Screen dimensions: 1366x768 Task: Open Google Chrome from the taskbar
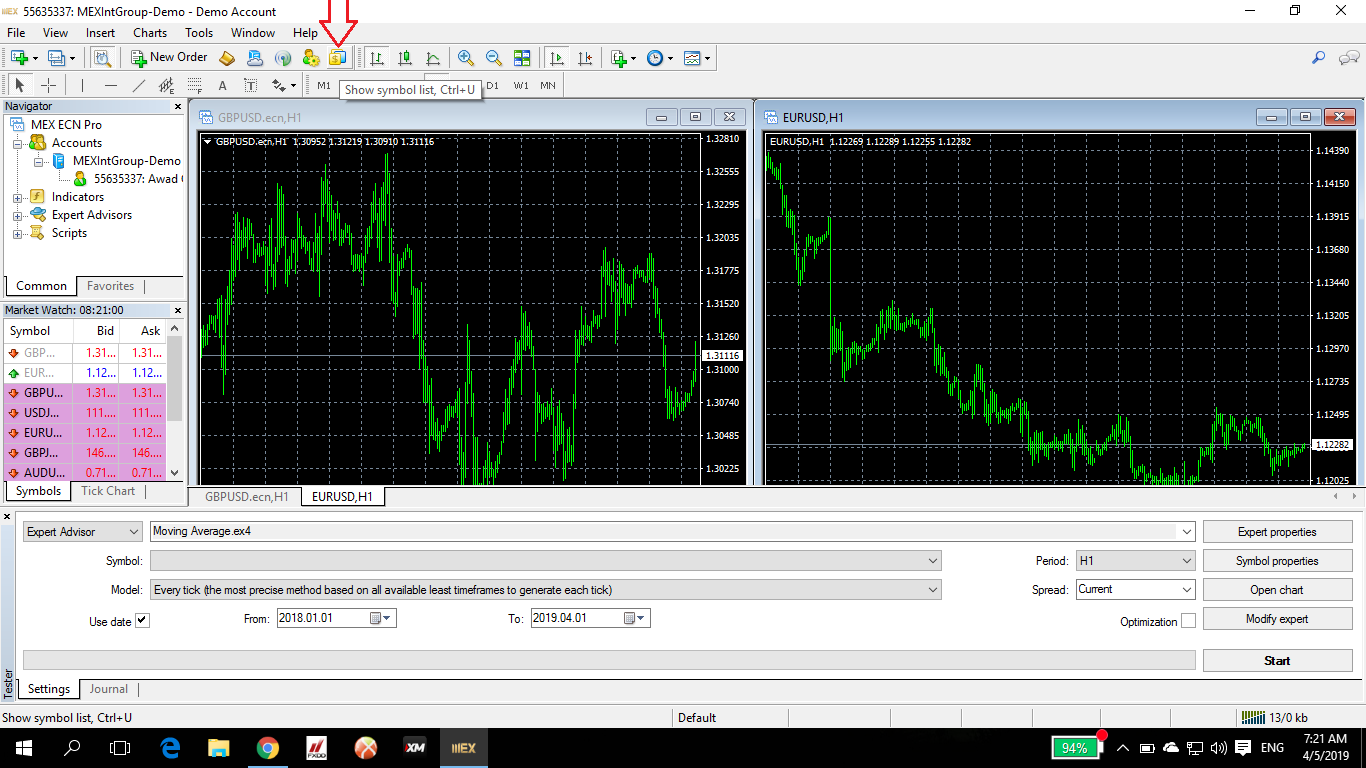tap(267, 748)
